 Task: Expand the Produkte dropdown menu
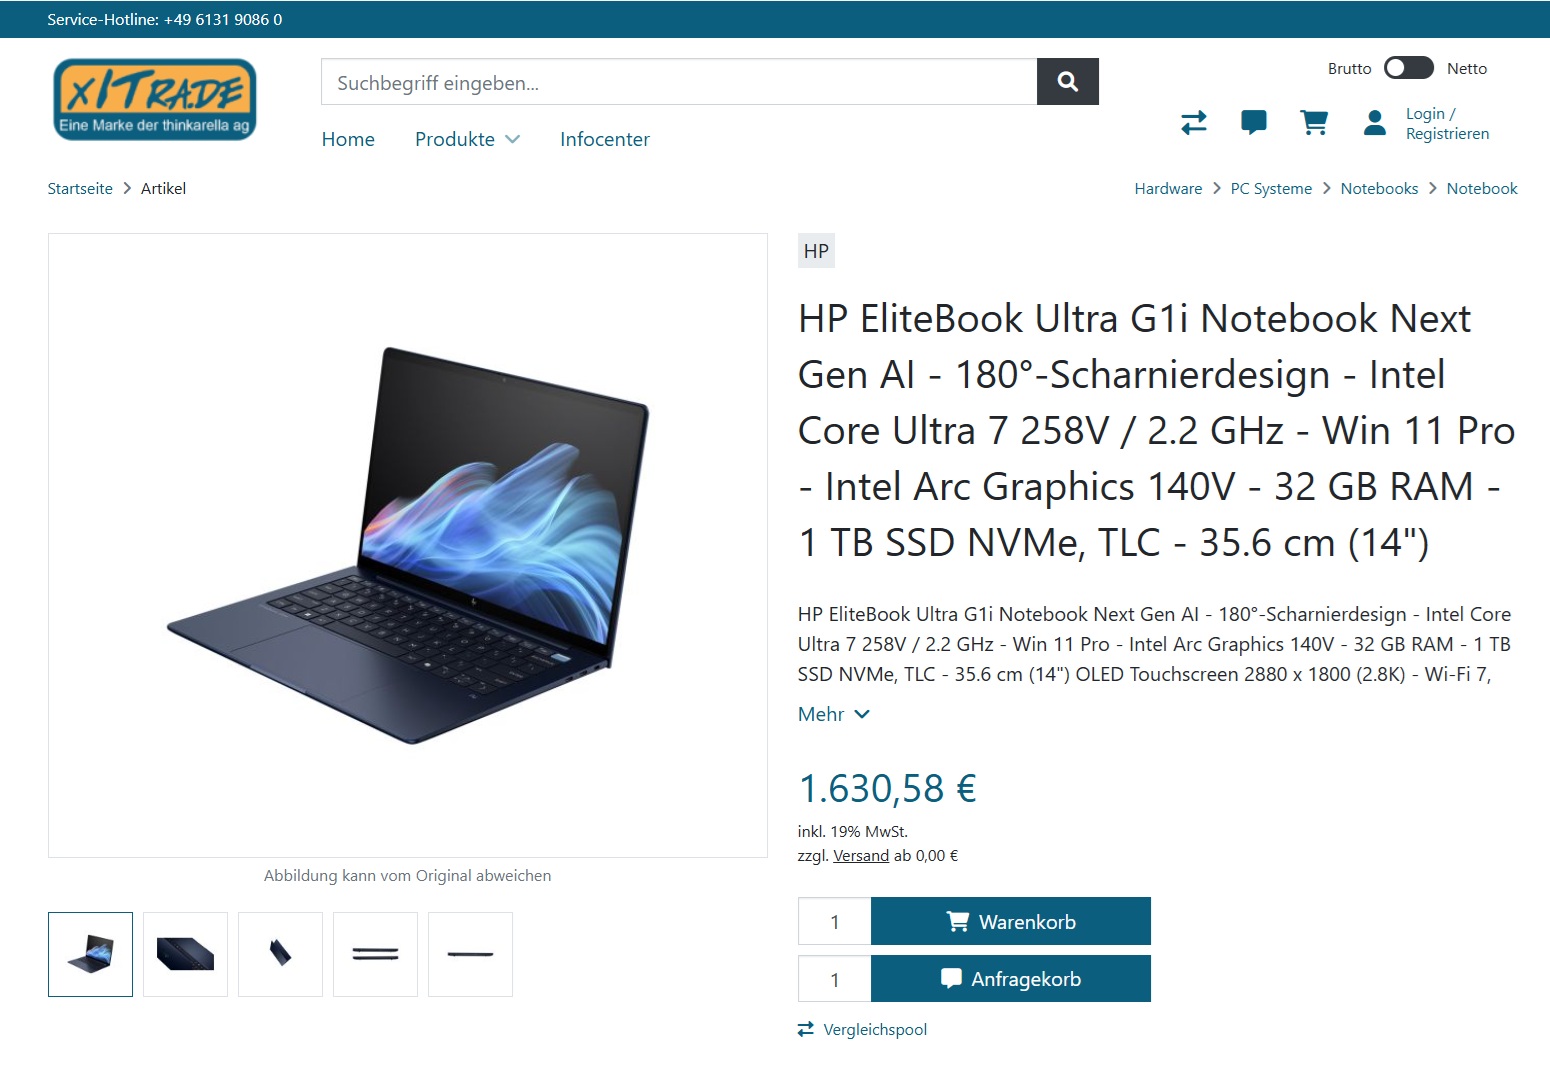(467, 139)
